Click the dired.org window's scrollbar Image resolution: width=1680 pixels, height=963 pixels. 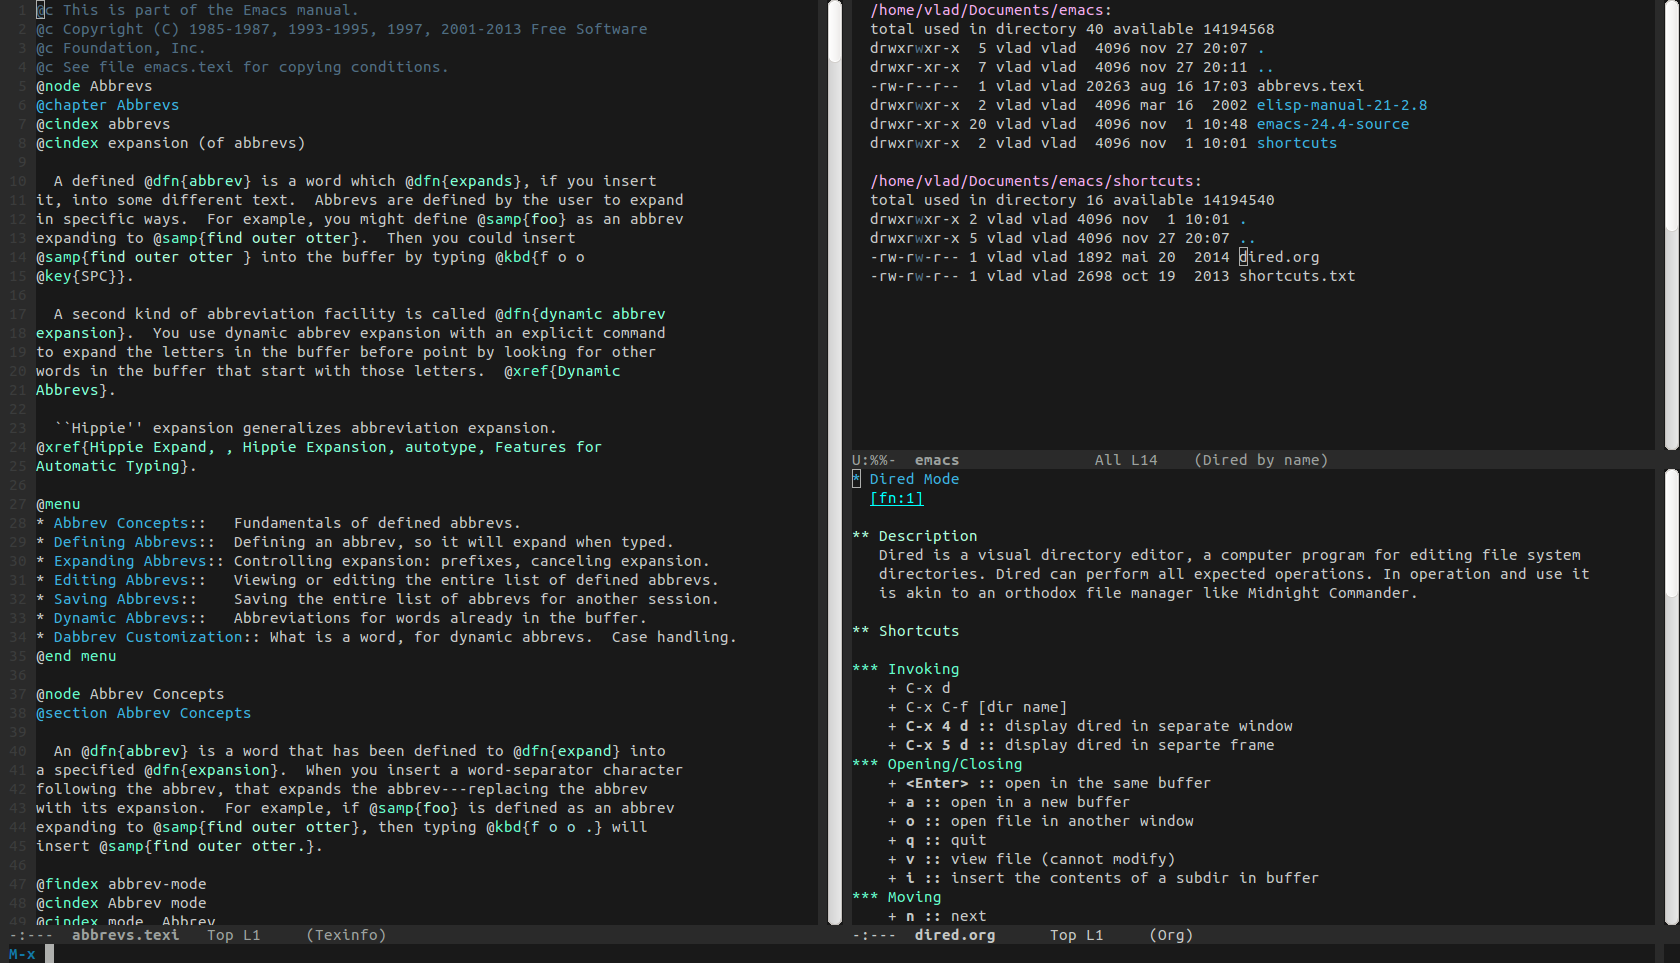pos(1671,700)
